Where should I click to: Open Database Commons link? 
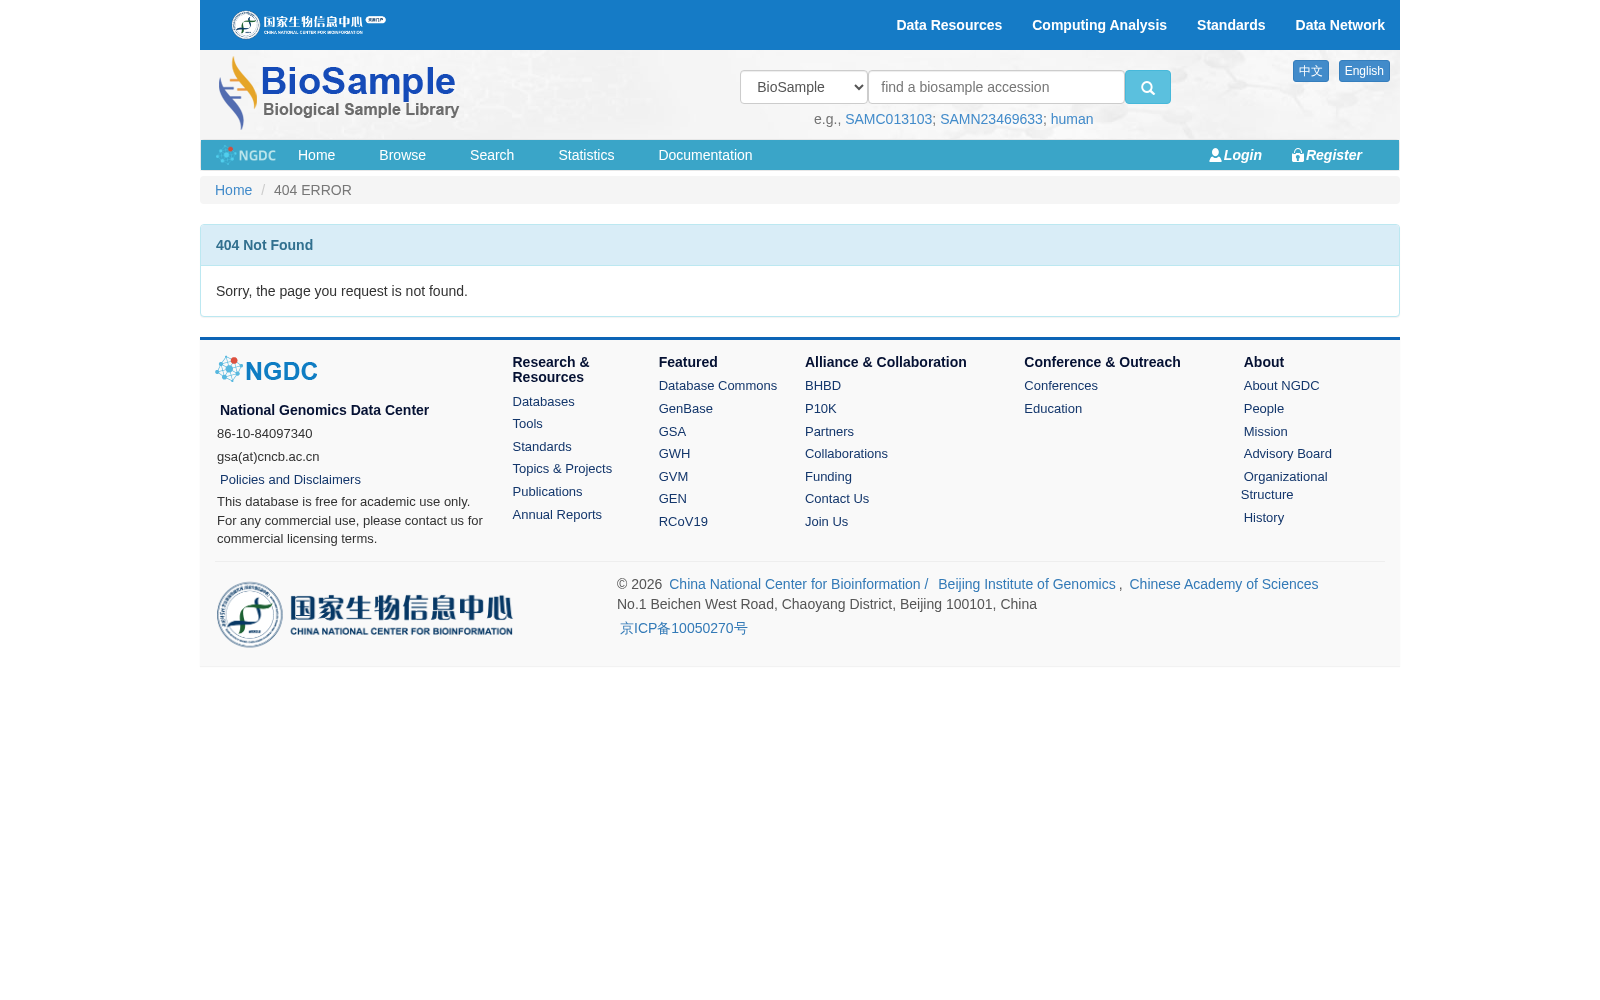coord(717,386)
